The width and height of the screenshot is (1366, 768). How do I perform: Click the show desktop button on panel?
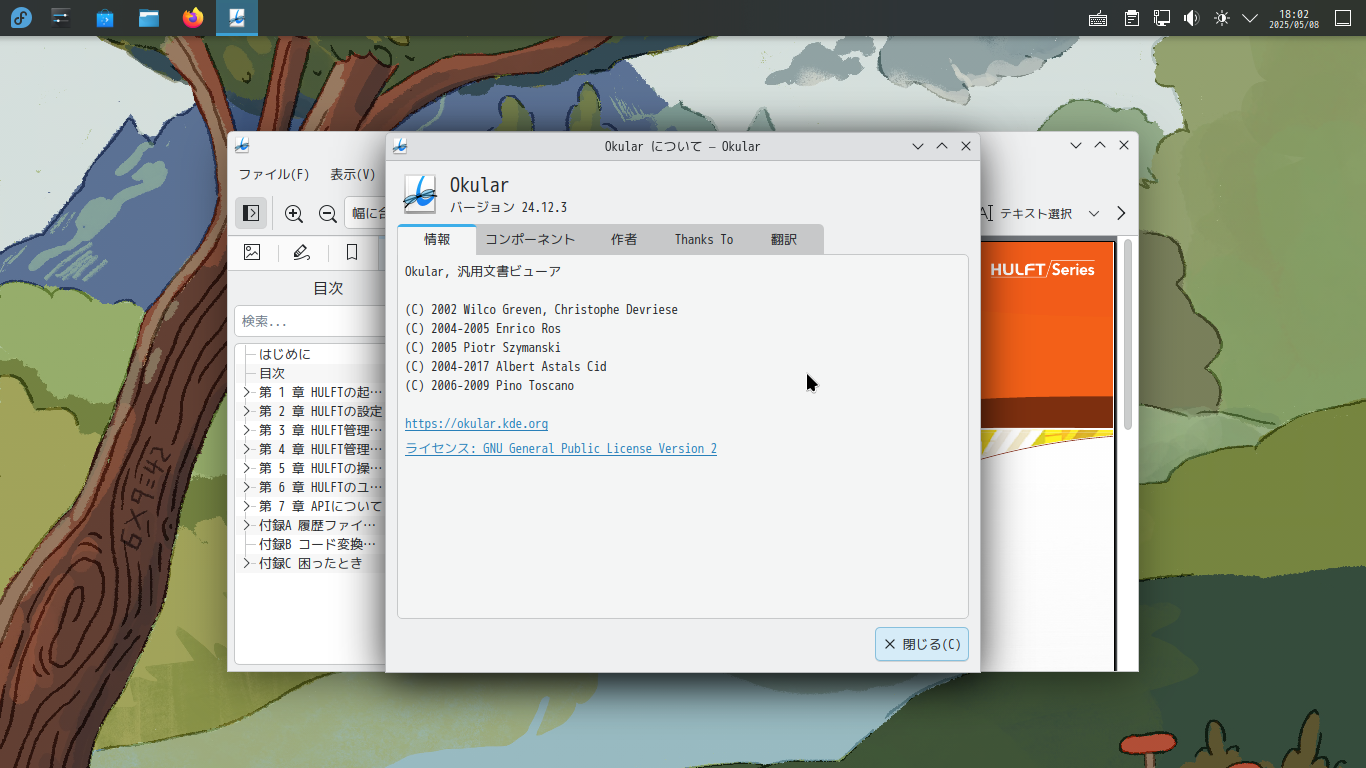[1343, 18]
